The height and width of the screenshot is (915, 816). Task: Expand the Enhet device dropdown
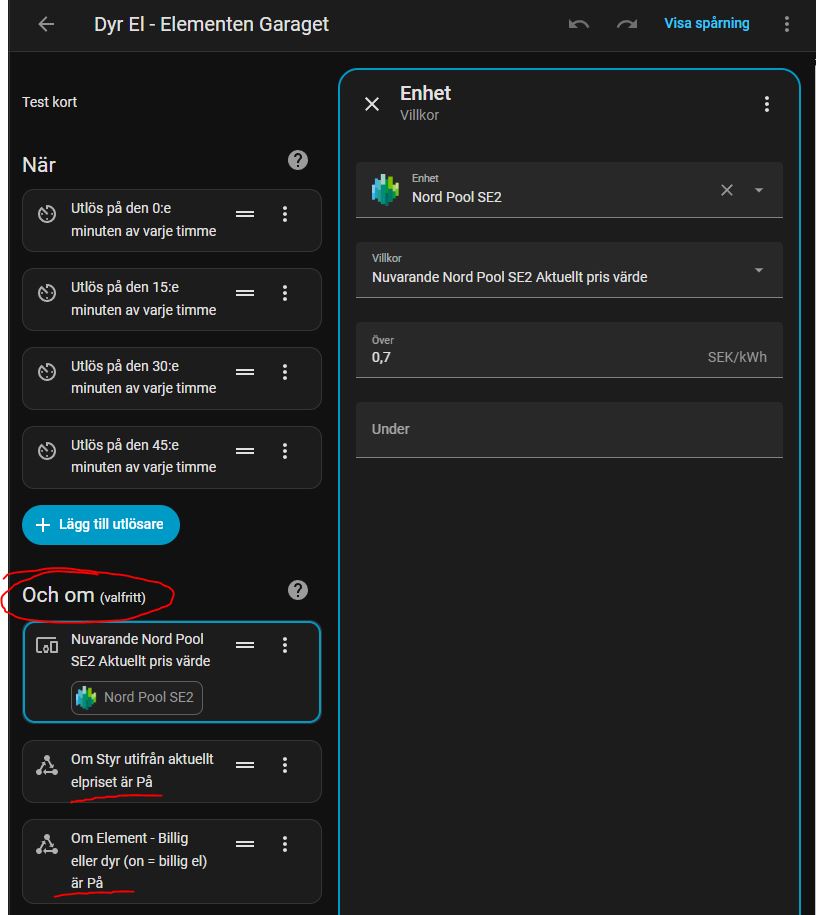759,190
